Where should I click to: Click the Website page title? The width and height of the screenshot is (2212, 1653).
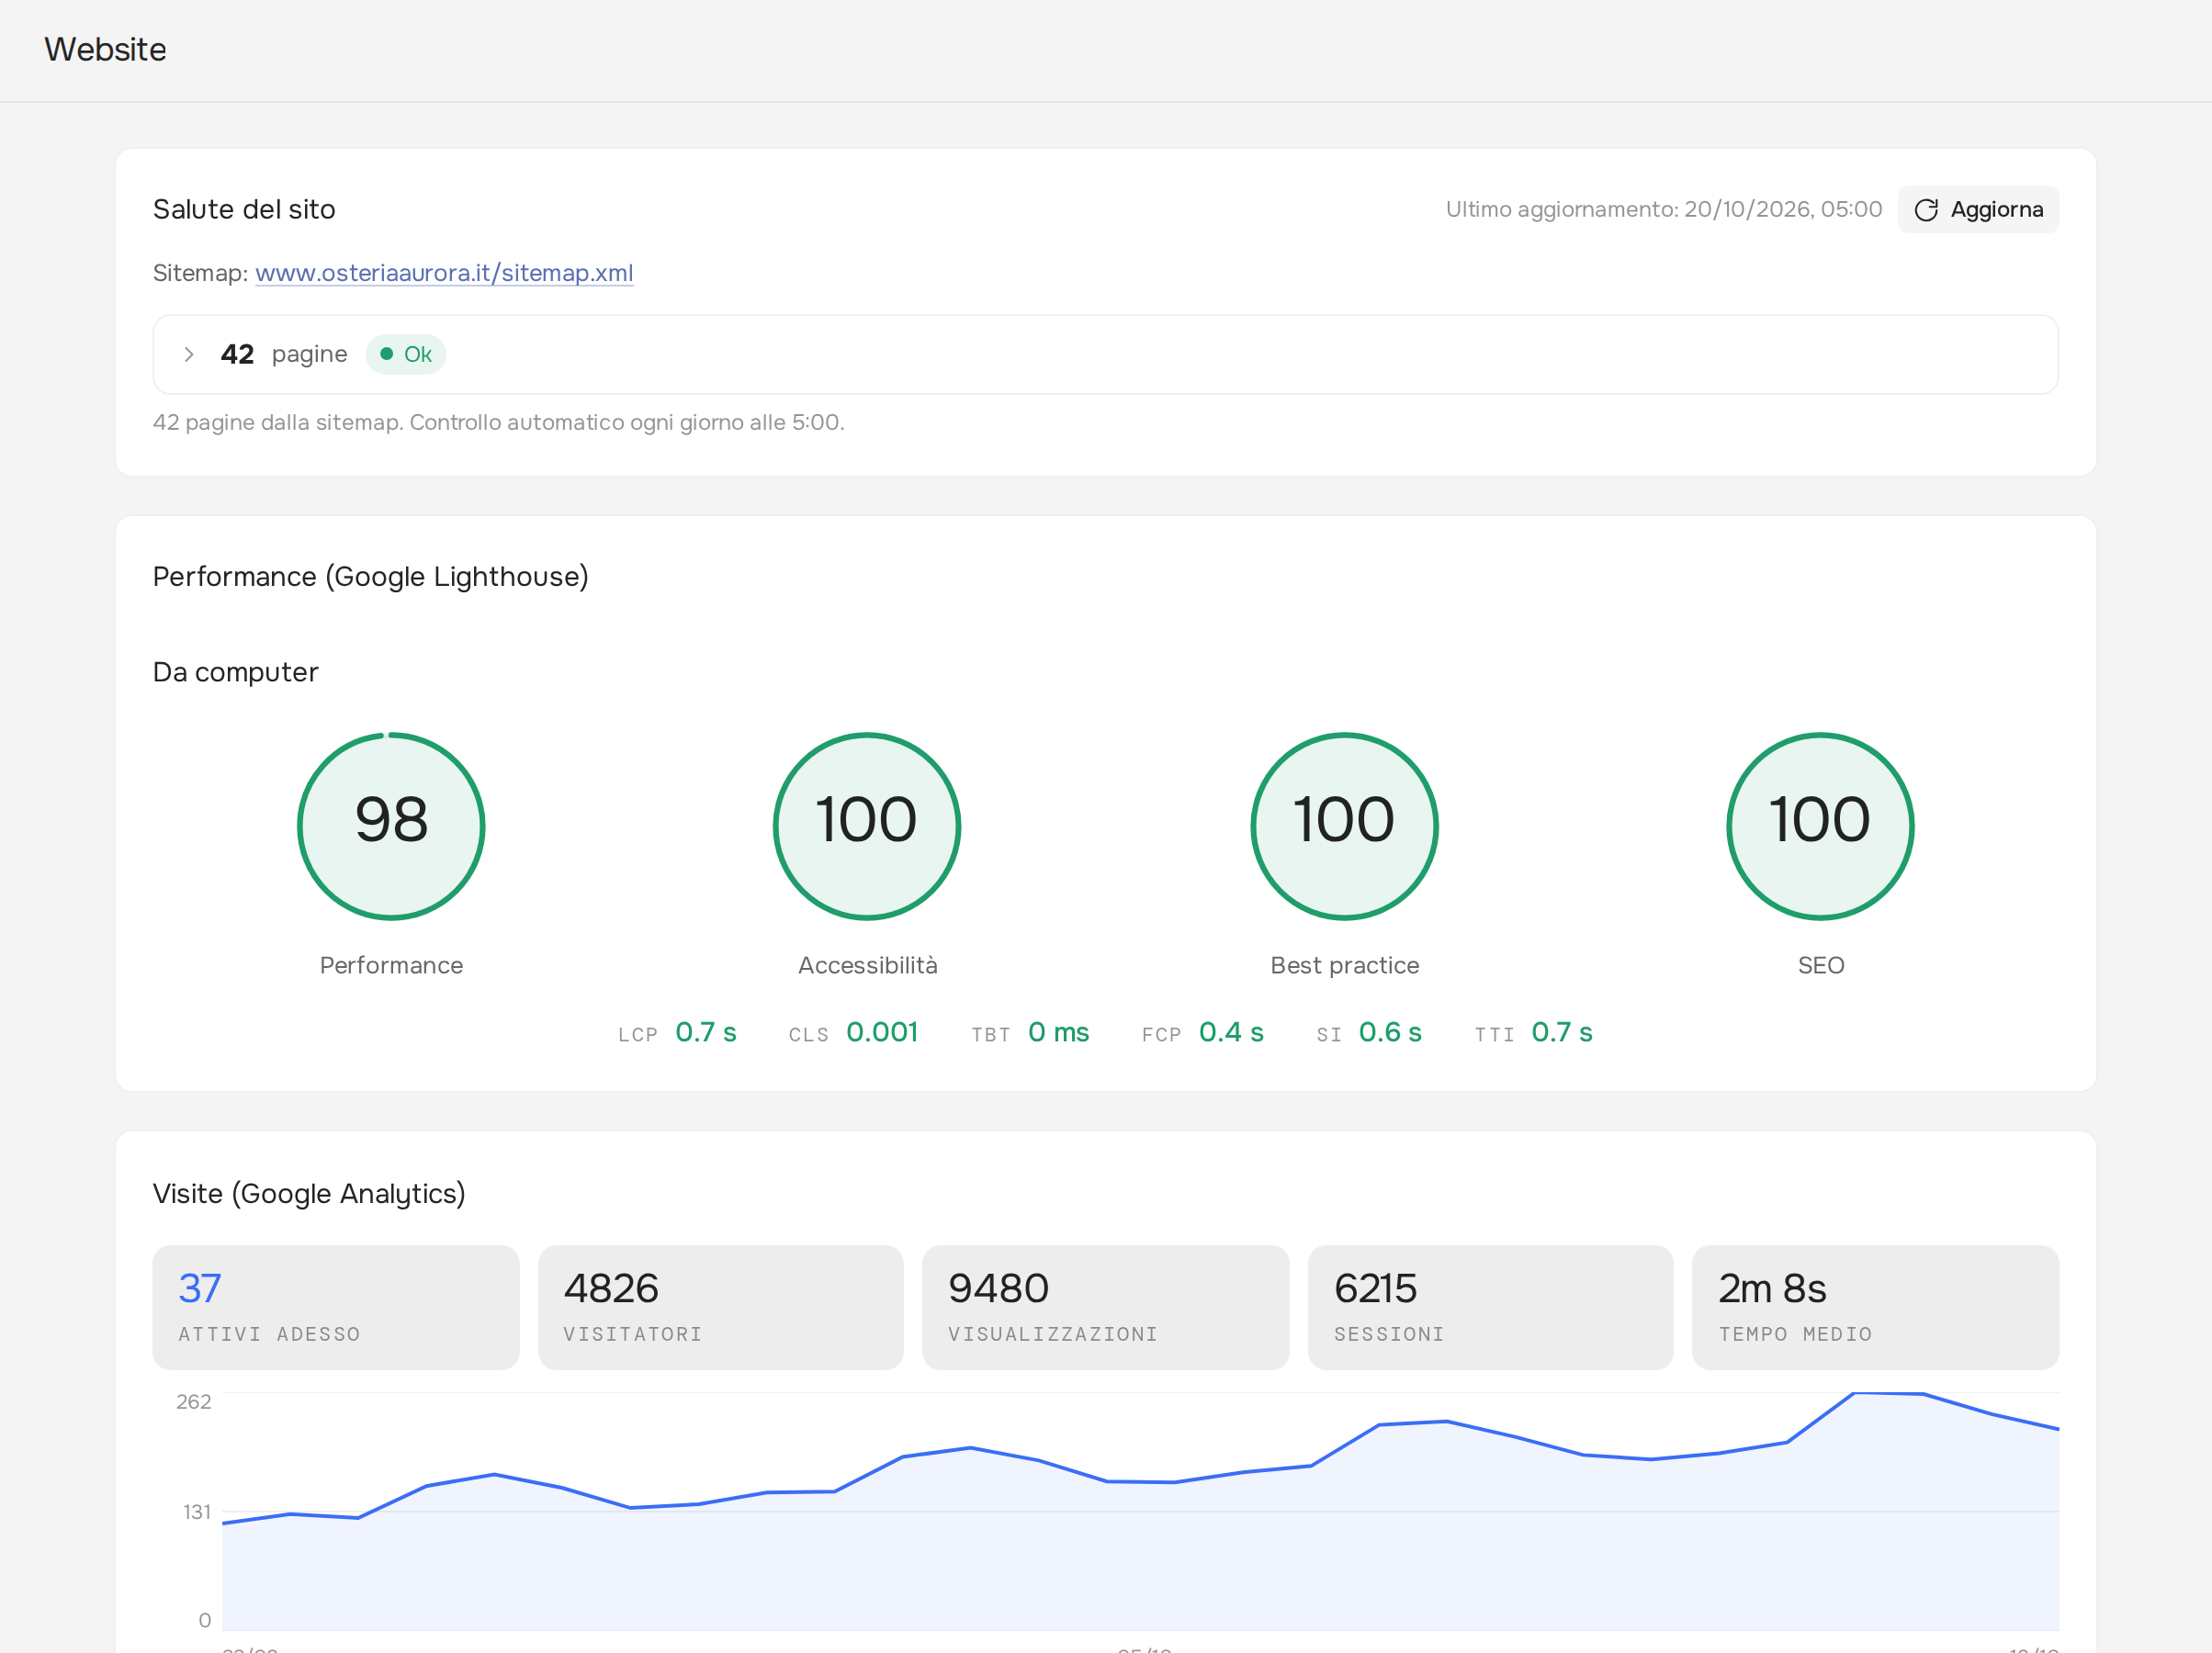(x=105, y=49)
